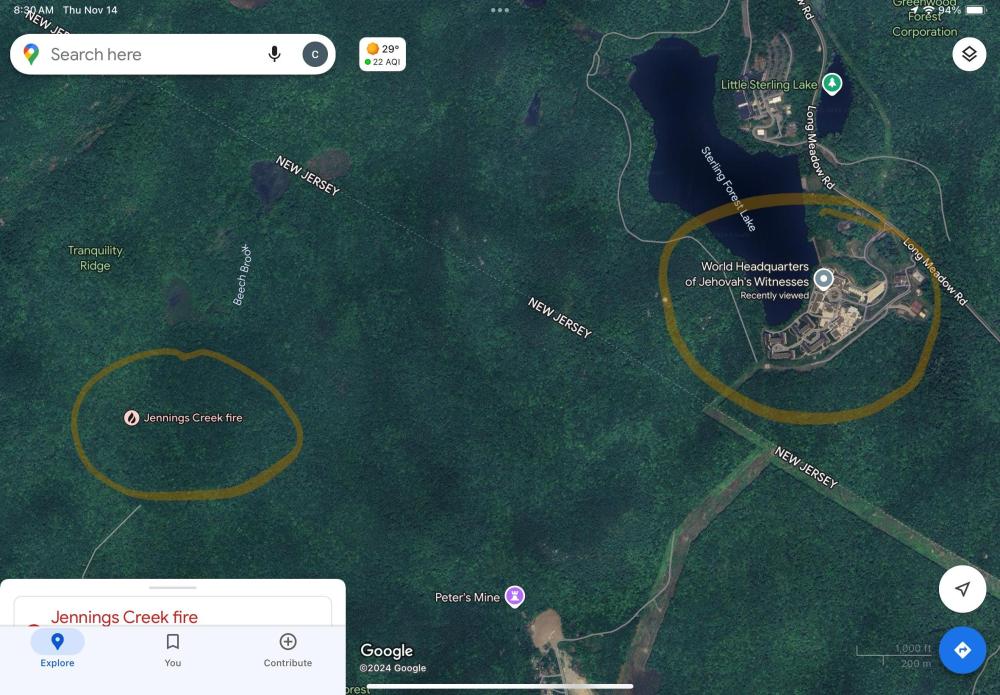Switch to the Contribute tab
Image resolution: width=1000 pixels, height=695 pixels.
tap(288, 650)
